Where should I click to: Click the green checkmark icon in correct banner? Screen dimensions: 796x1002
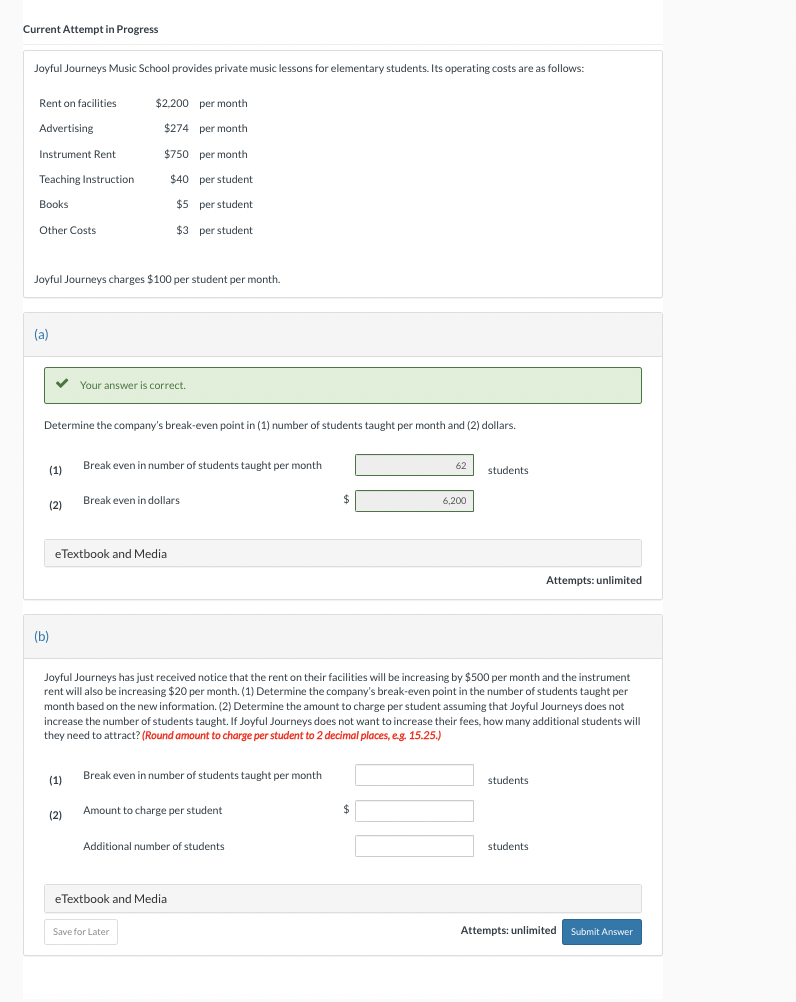(62, 383)
